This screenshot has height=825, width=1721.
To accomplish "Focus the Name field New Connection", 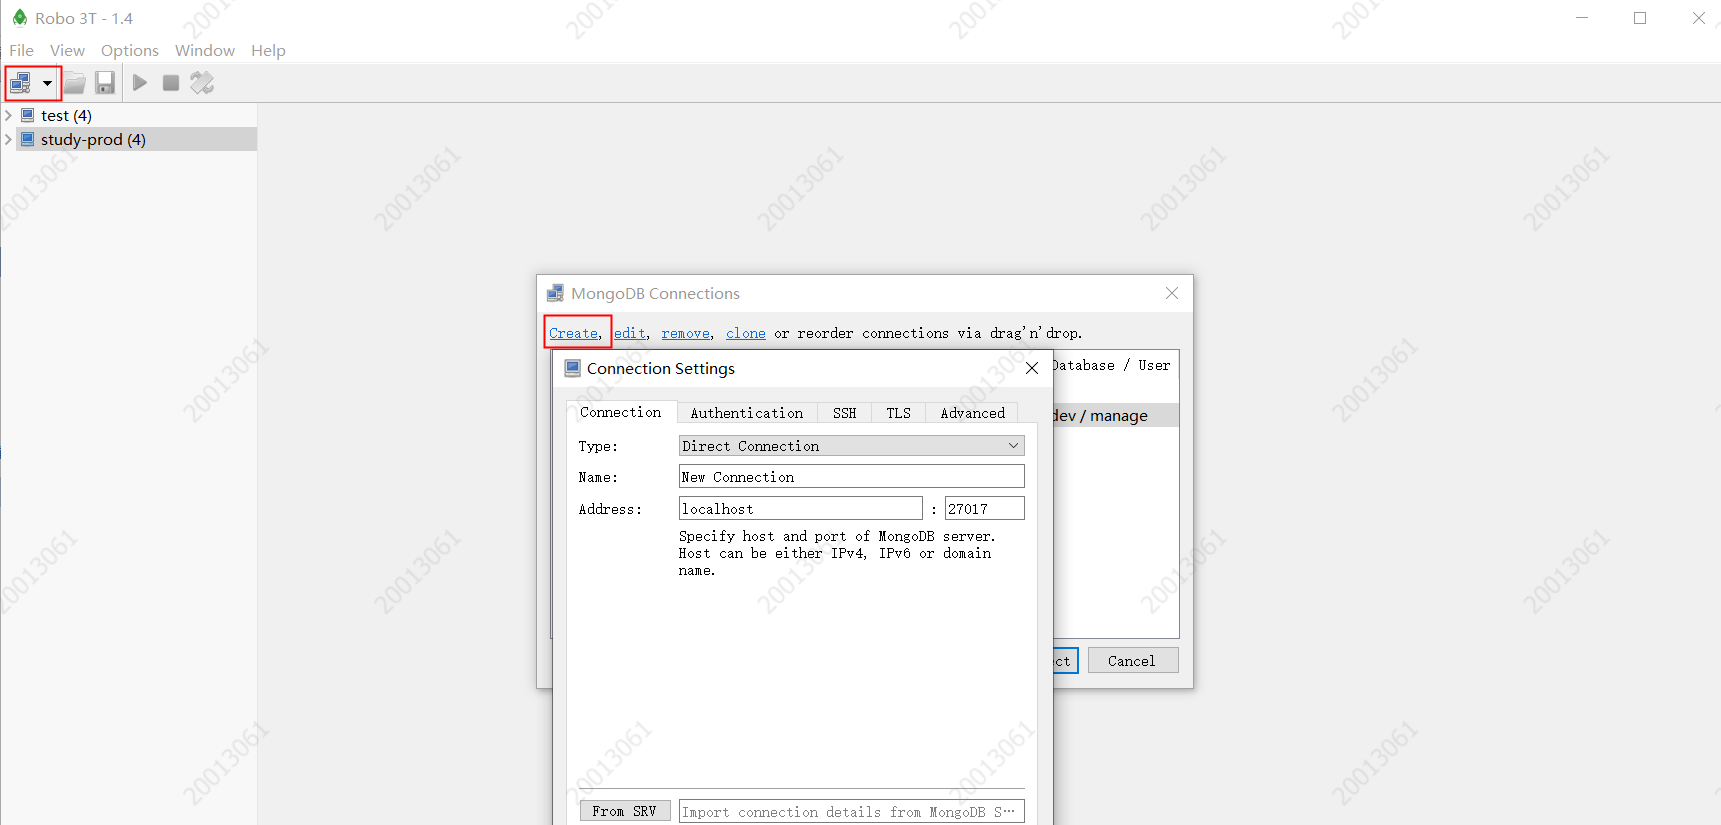I will 852,477.
